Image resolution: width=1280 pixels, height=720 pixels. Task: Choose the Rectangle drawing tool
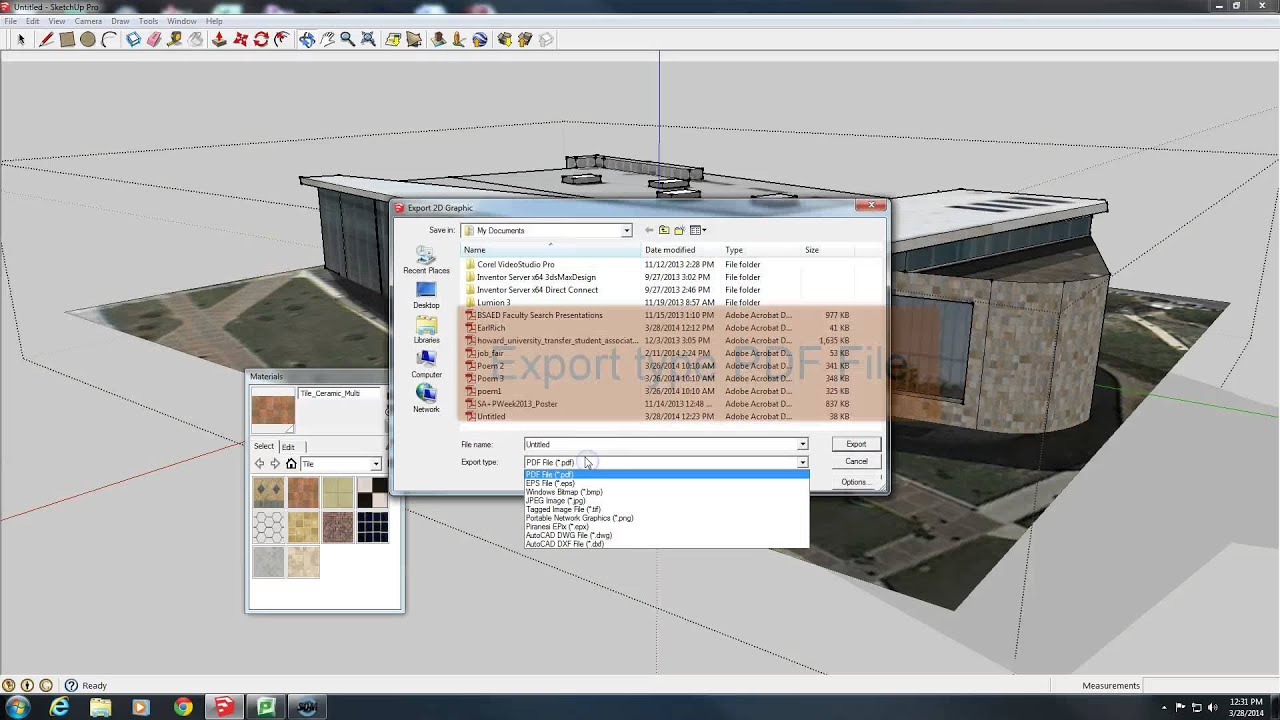(67, 39)
